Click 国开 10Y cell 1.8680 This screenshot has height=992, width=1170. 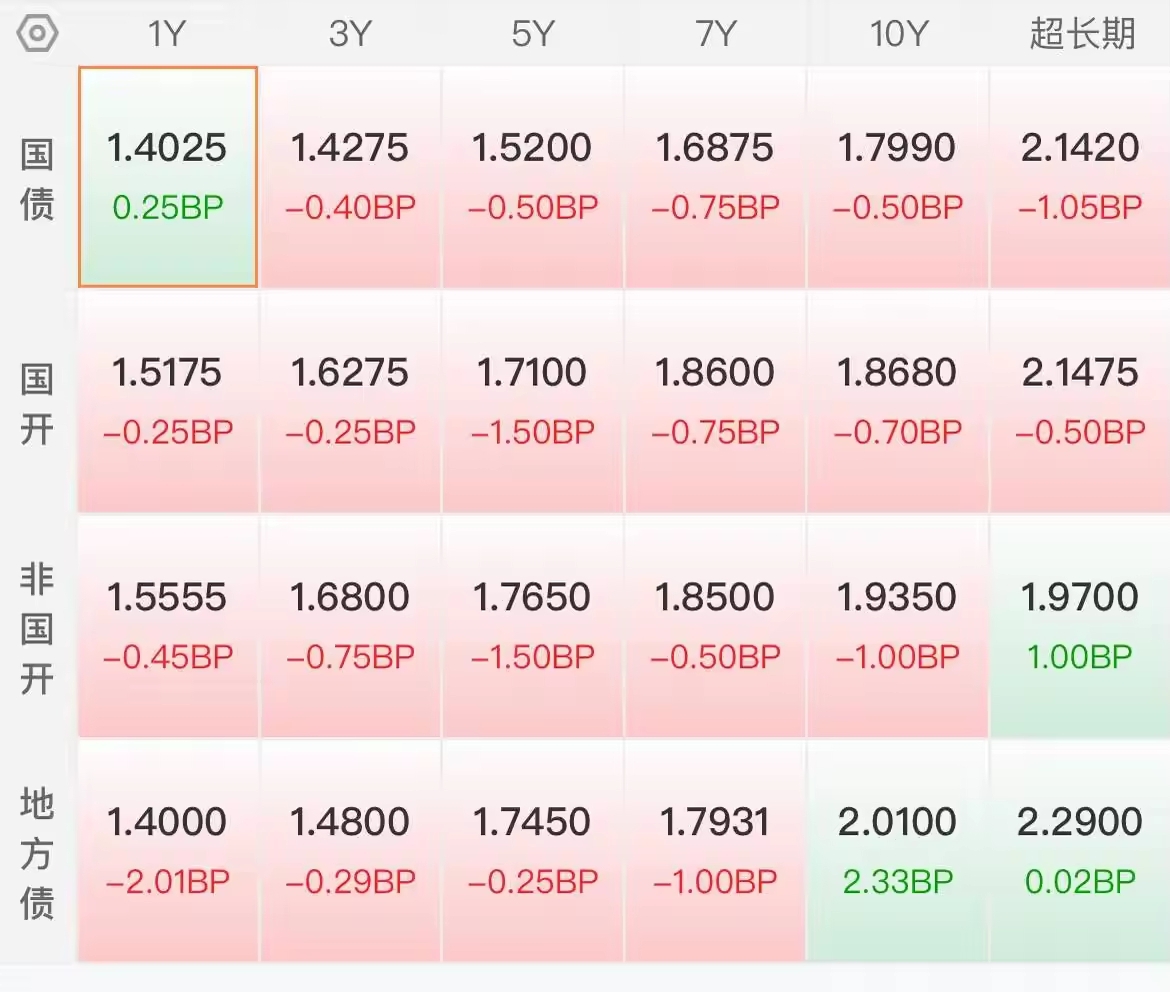coord(898,402)
